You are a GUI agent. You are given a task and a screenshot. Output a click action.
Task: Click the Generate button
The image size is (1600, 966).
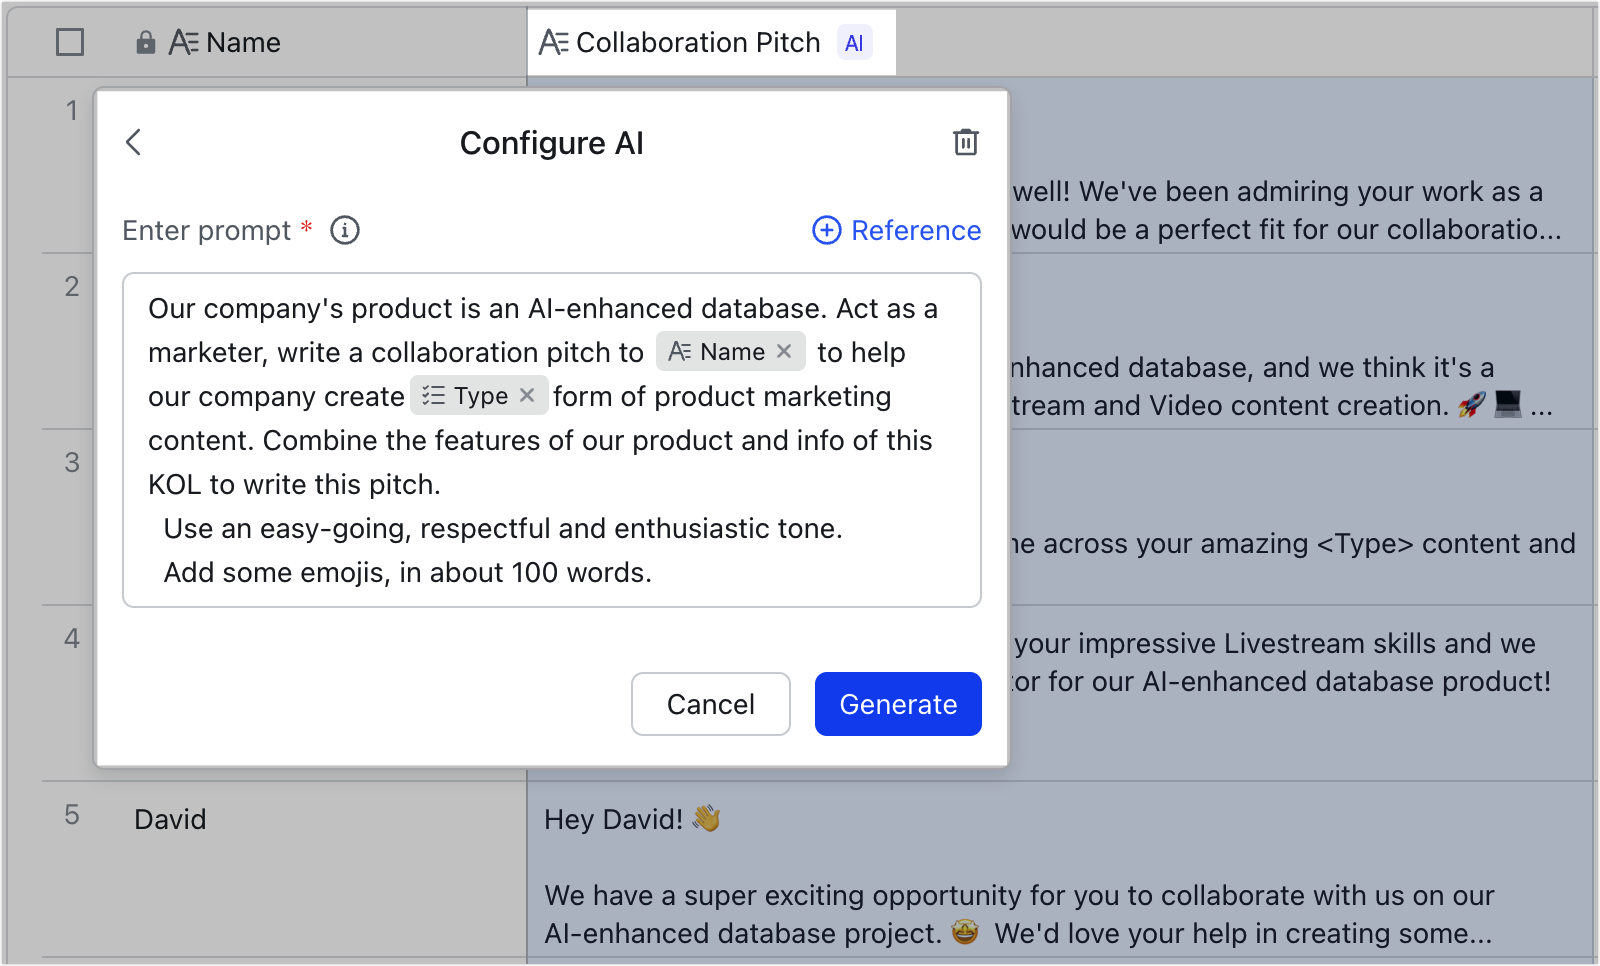coord(897,704)
